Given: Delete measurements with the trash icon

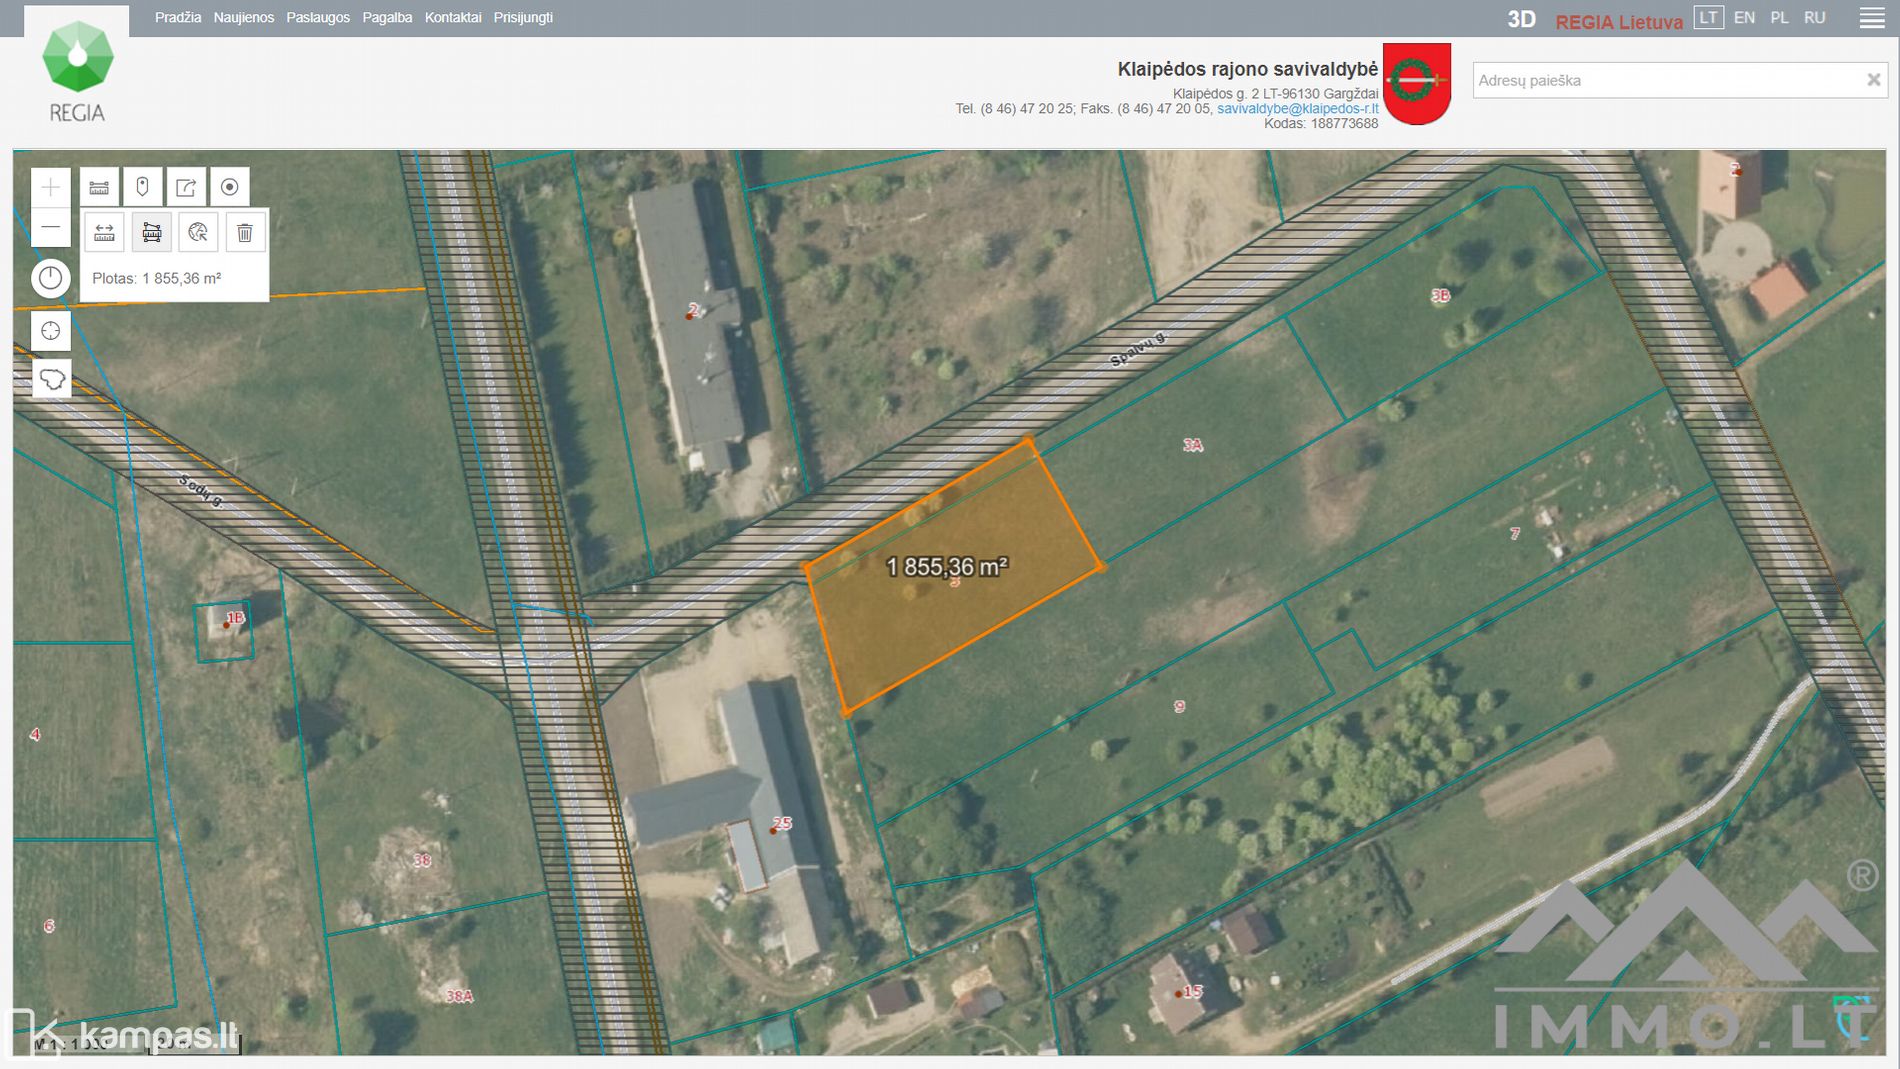Looking at the screenshot, I should (244, 233).
